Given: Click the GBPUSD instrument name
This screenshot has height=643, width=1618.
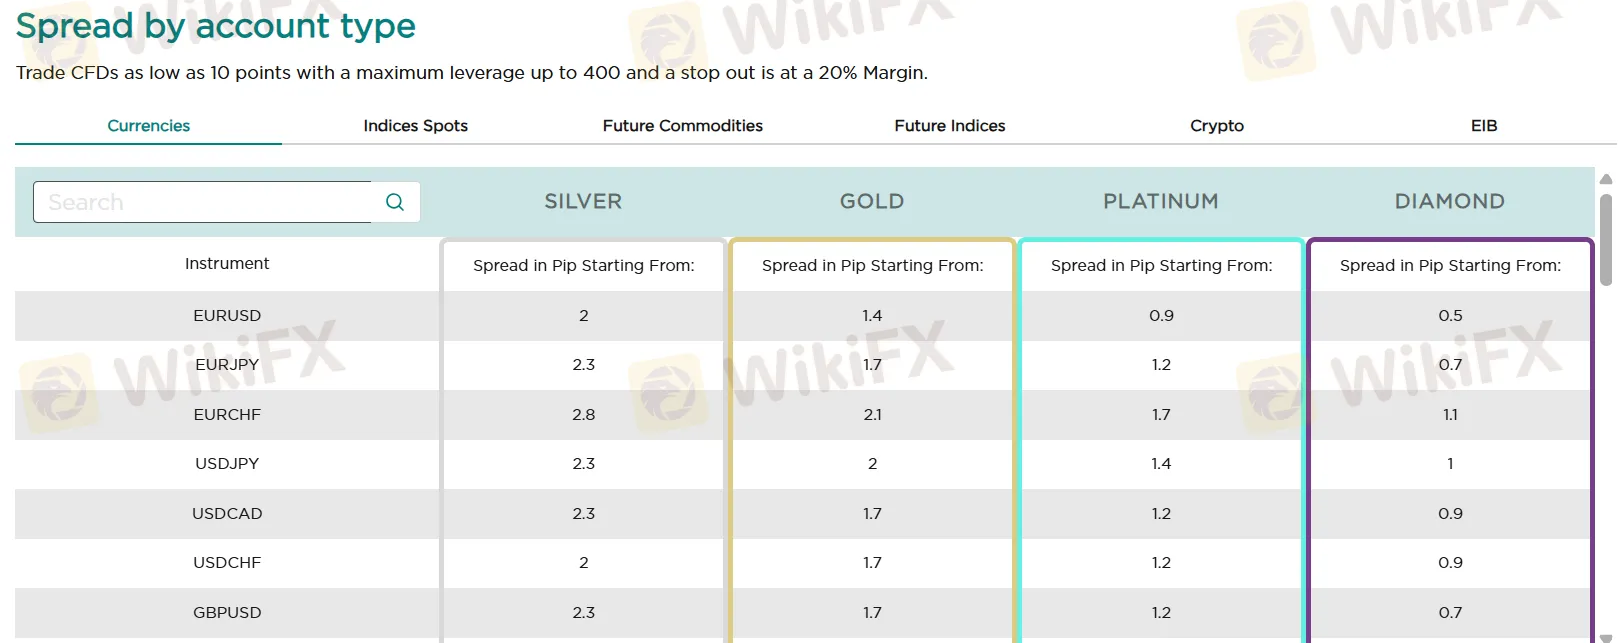Looking at the screenshot, I should 227,613.
